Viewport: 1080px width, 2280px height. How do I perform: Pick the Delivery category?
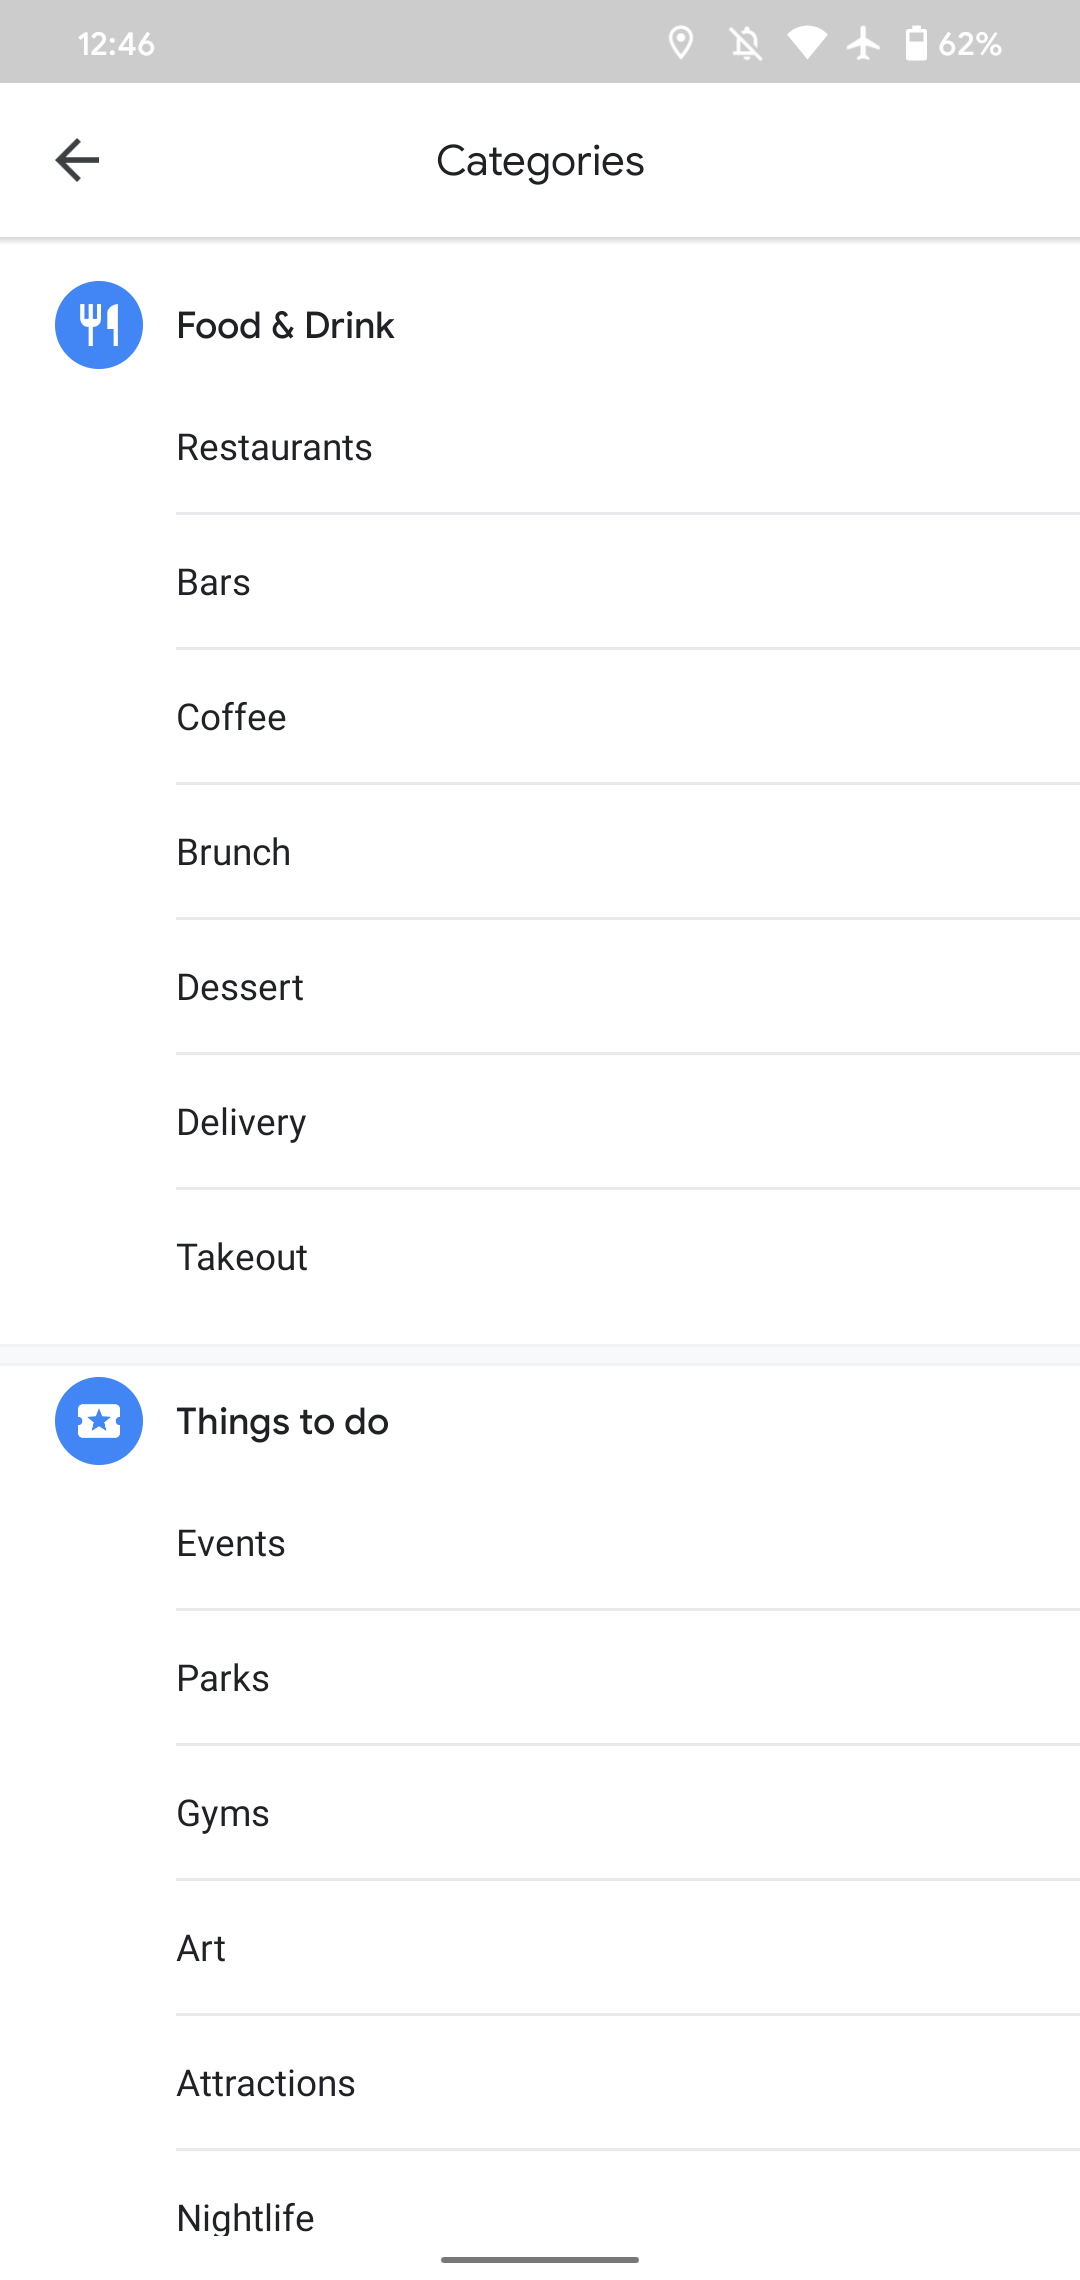[242, 1122]
